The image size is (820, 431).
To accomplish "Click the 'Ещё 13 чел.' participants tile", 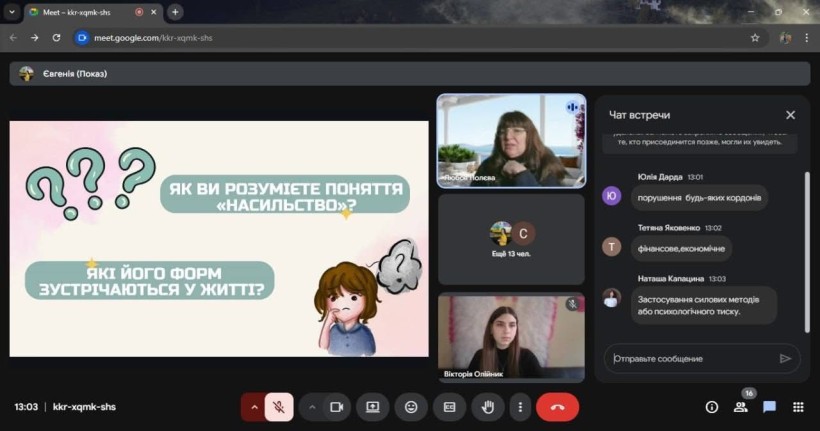I will [x=511, y=239].
